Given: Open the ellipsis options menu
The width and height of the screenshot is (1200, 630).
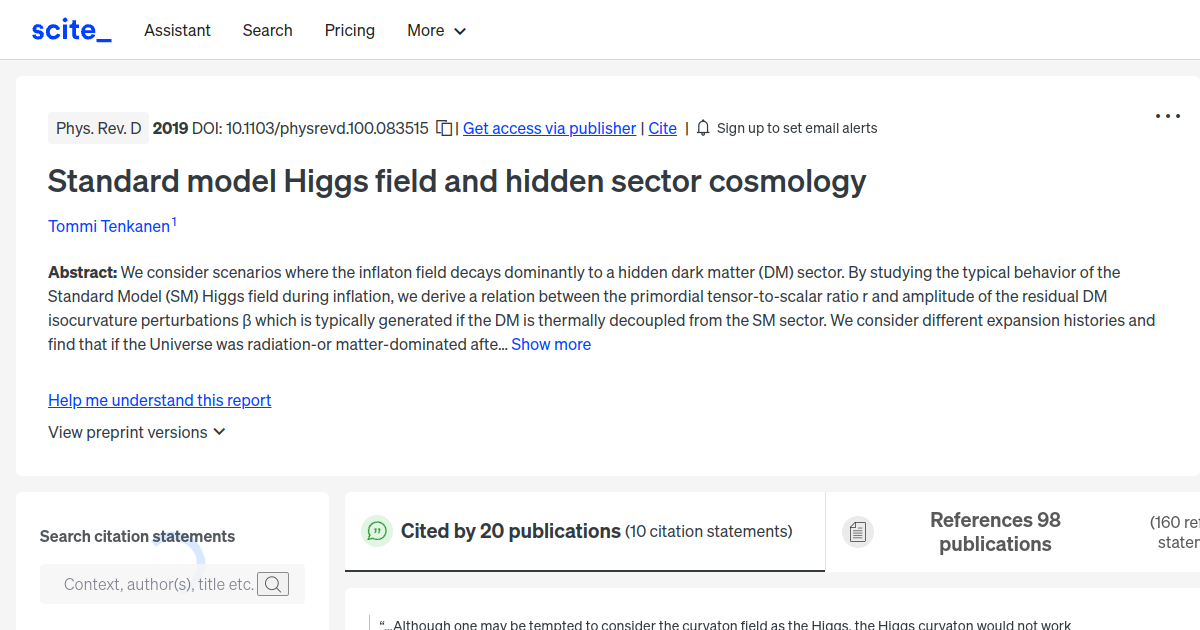Looking at the screenshot, I should pos(1167,116).
